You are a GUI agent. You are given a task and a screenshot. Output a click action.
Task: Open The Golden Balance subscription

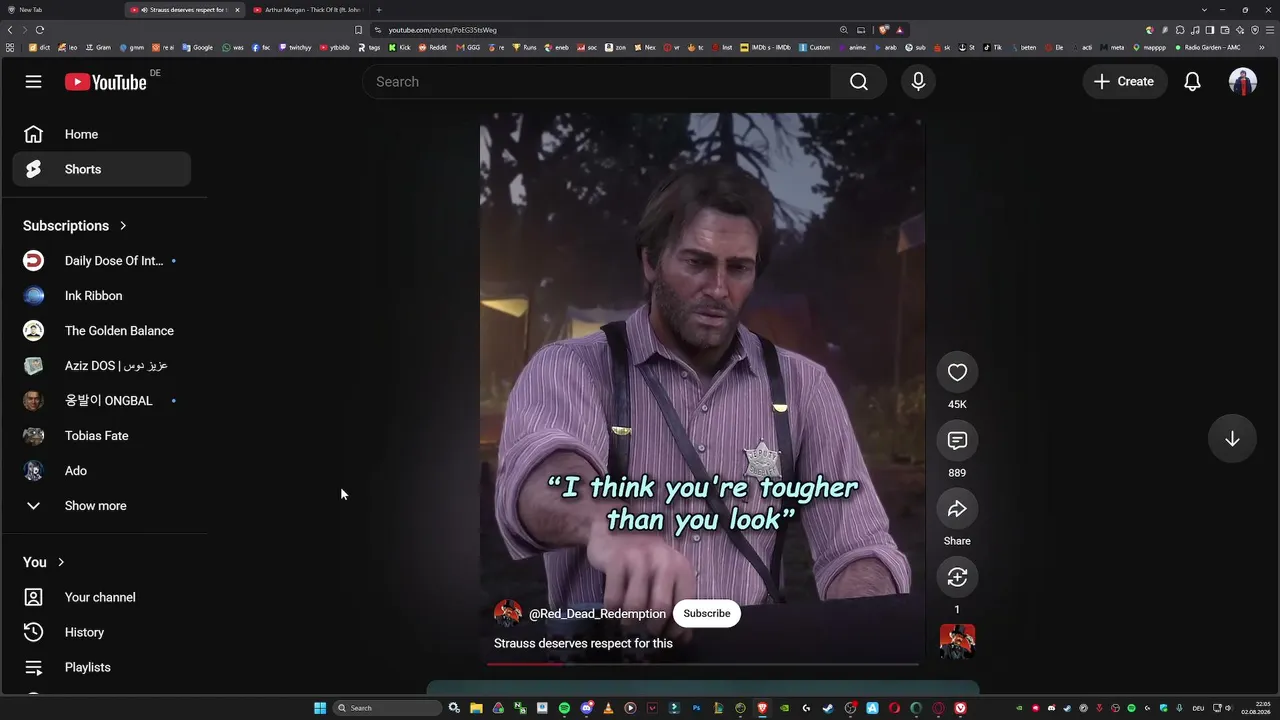point(101,331)
